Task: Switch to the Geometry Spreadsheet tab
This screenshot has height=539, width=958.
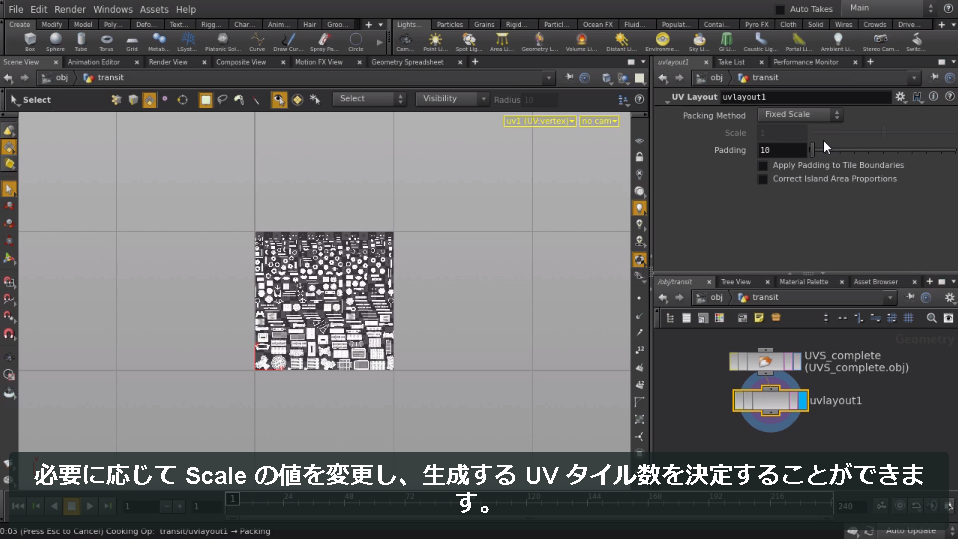Action: click(x=407, y=62)
